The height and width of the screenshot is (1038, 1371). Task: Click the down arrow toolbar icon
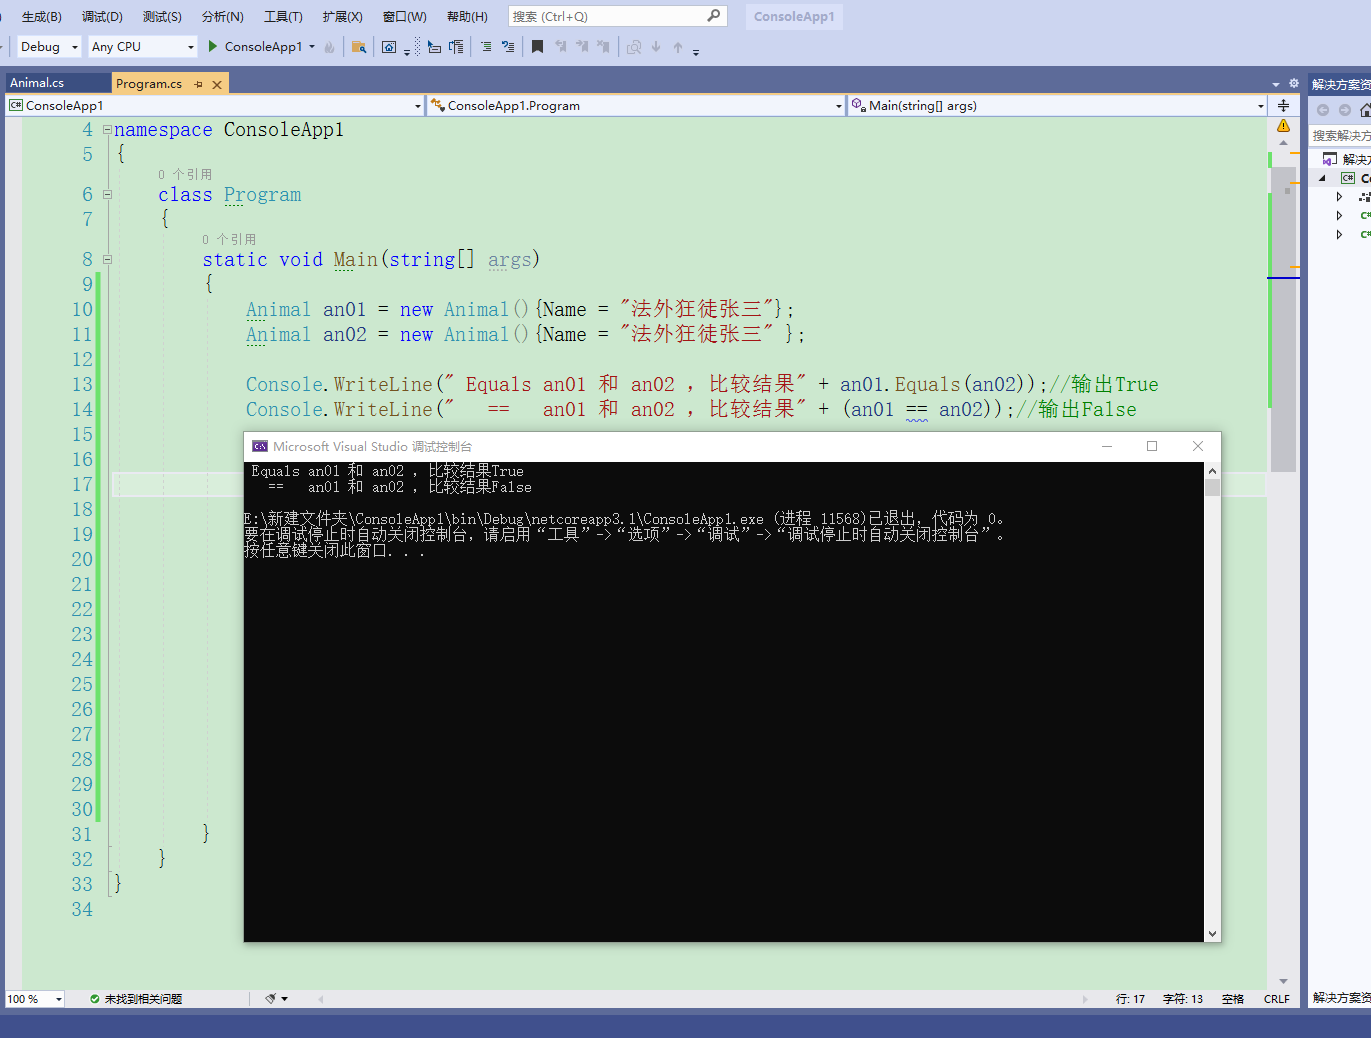(x=656, y=47)
